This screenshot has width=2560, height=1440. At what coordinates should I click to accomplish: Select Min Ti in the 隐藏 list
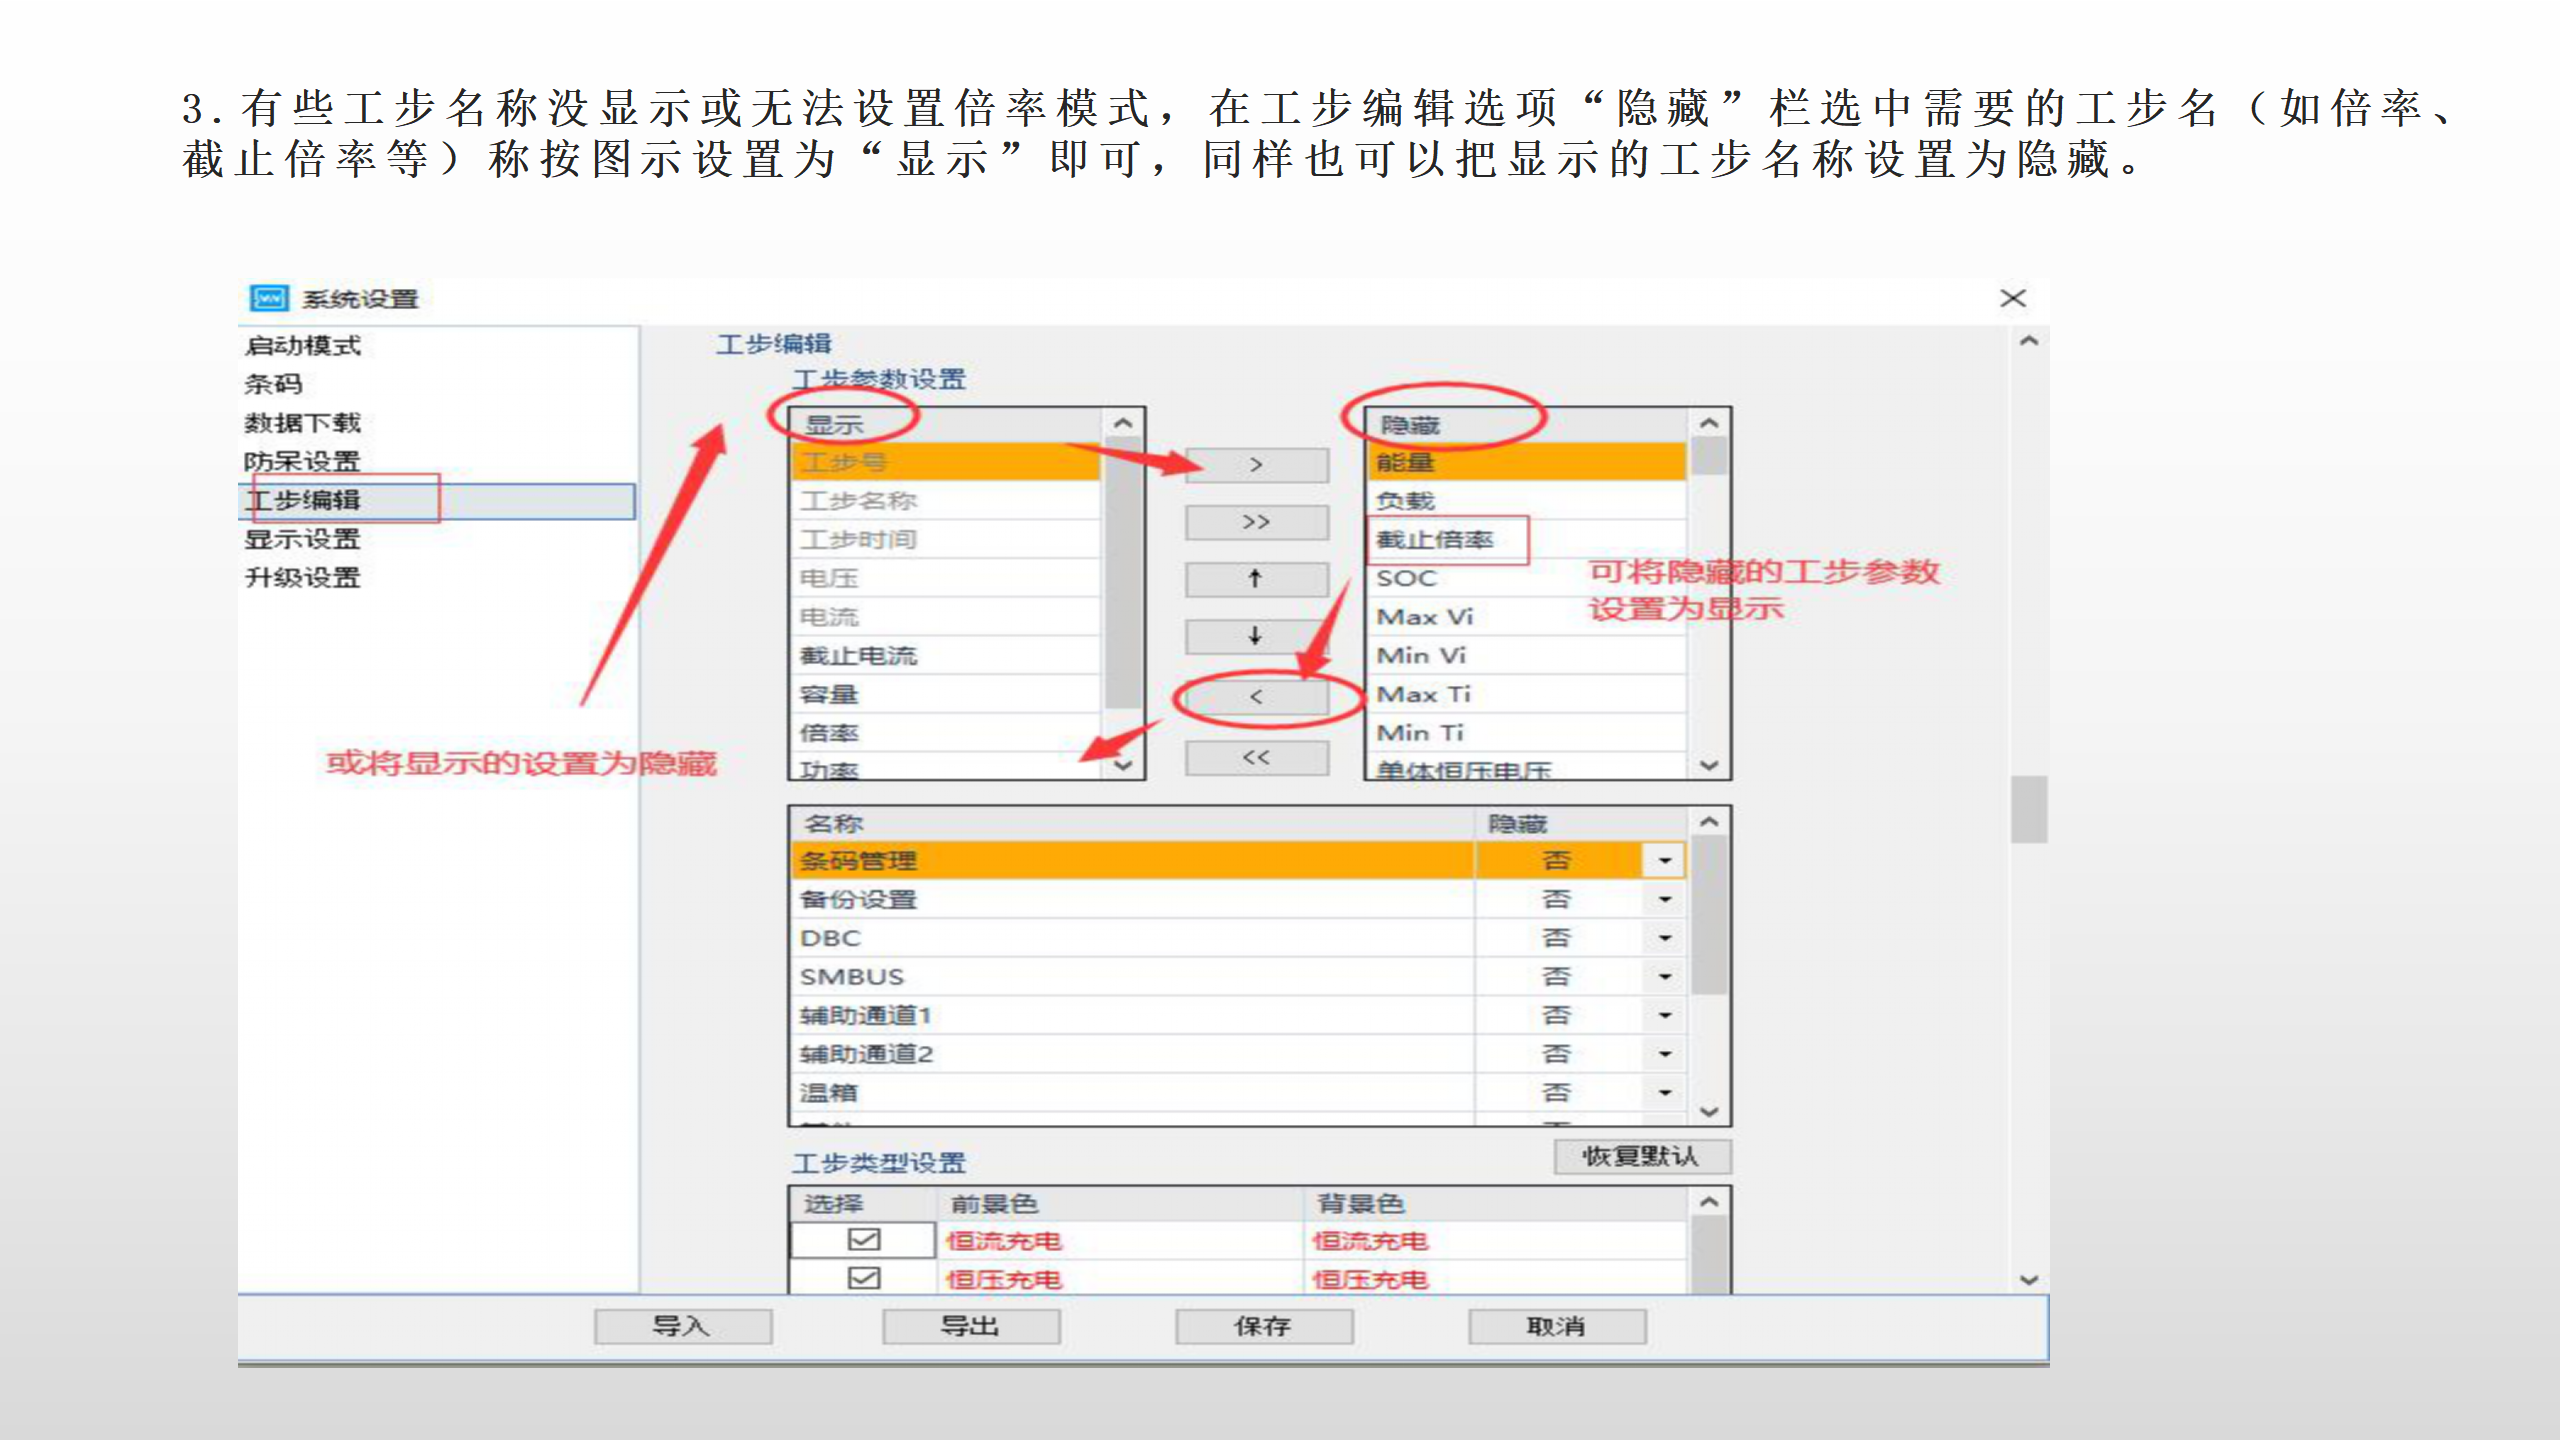[1527, 733]
